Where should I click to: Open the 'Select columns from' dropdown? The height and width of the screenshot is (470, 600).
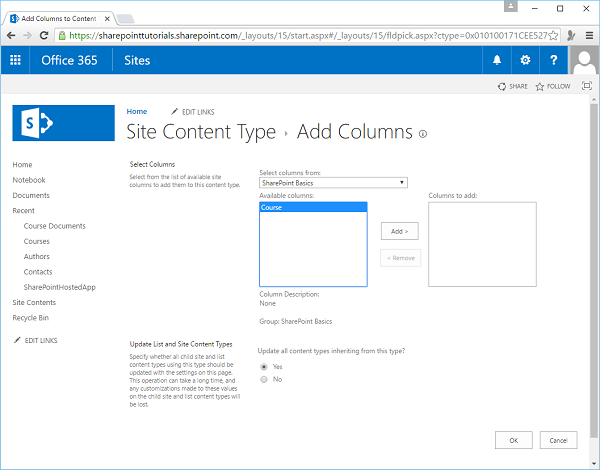pyautogui.click(x=332, y=183)
